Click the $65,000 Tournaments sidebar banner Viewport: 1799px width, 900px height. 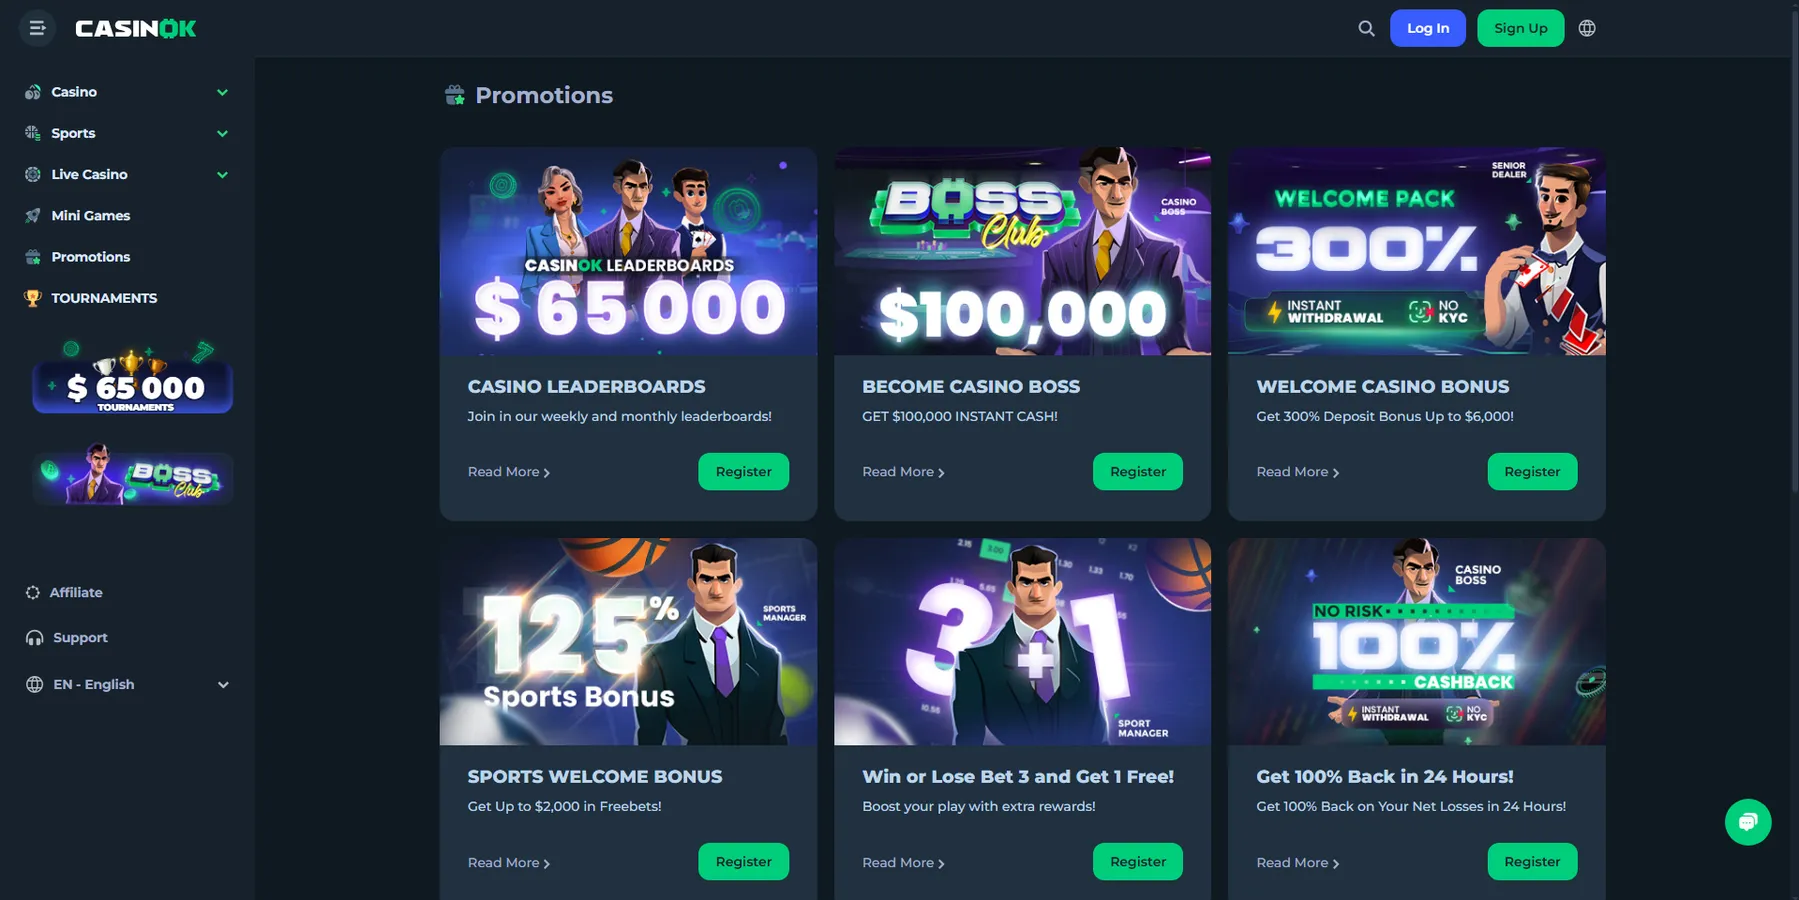point(133,380)
